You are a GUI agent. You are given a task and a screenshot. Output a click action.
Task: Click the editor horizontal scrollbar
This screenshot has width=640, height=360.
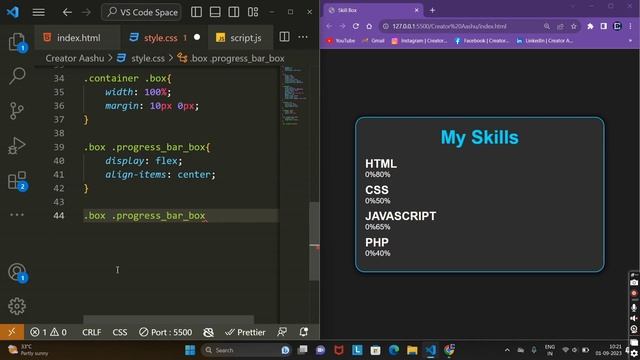tap(168, 319)
